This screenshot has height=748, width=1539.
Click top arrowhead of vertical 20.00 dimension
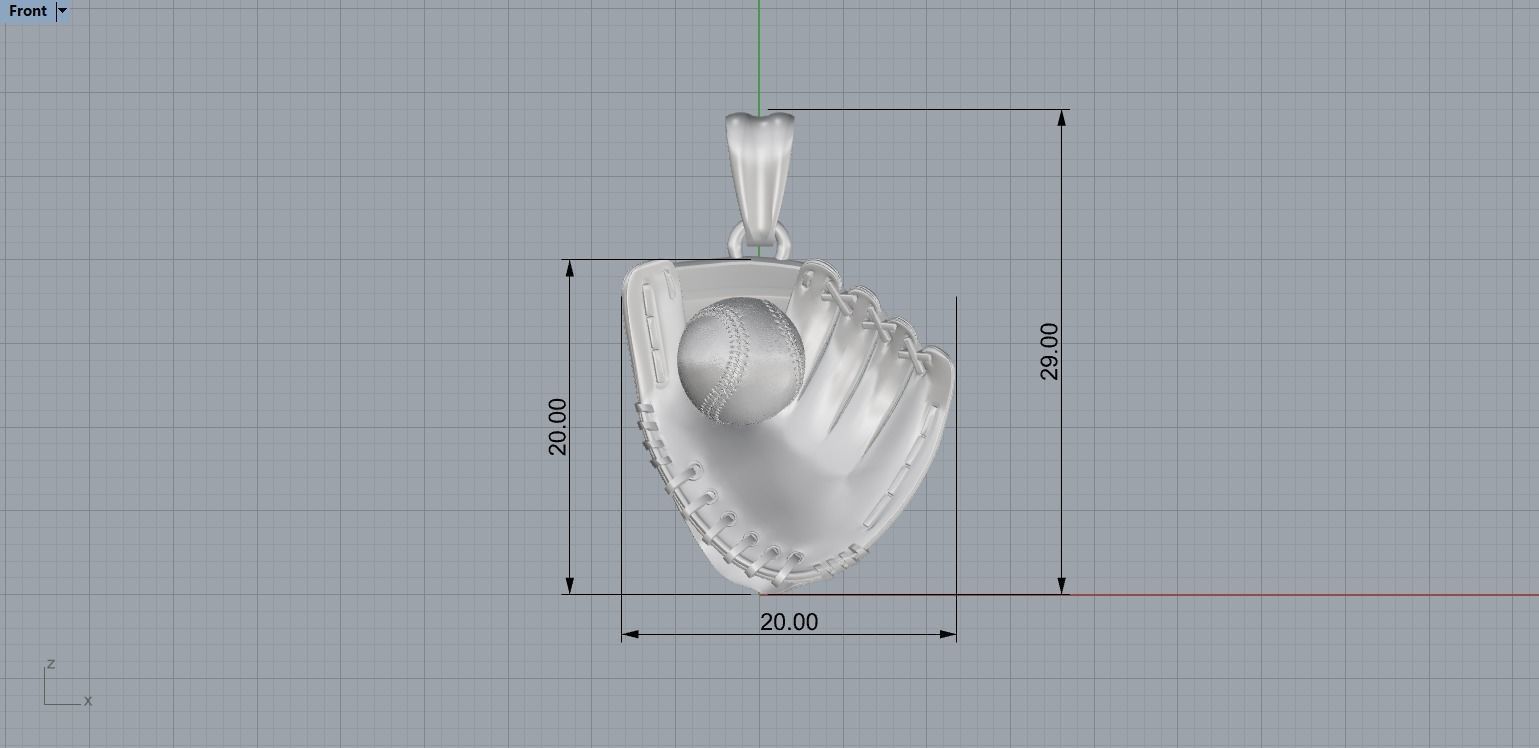click(570, 268)
